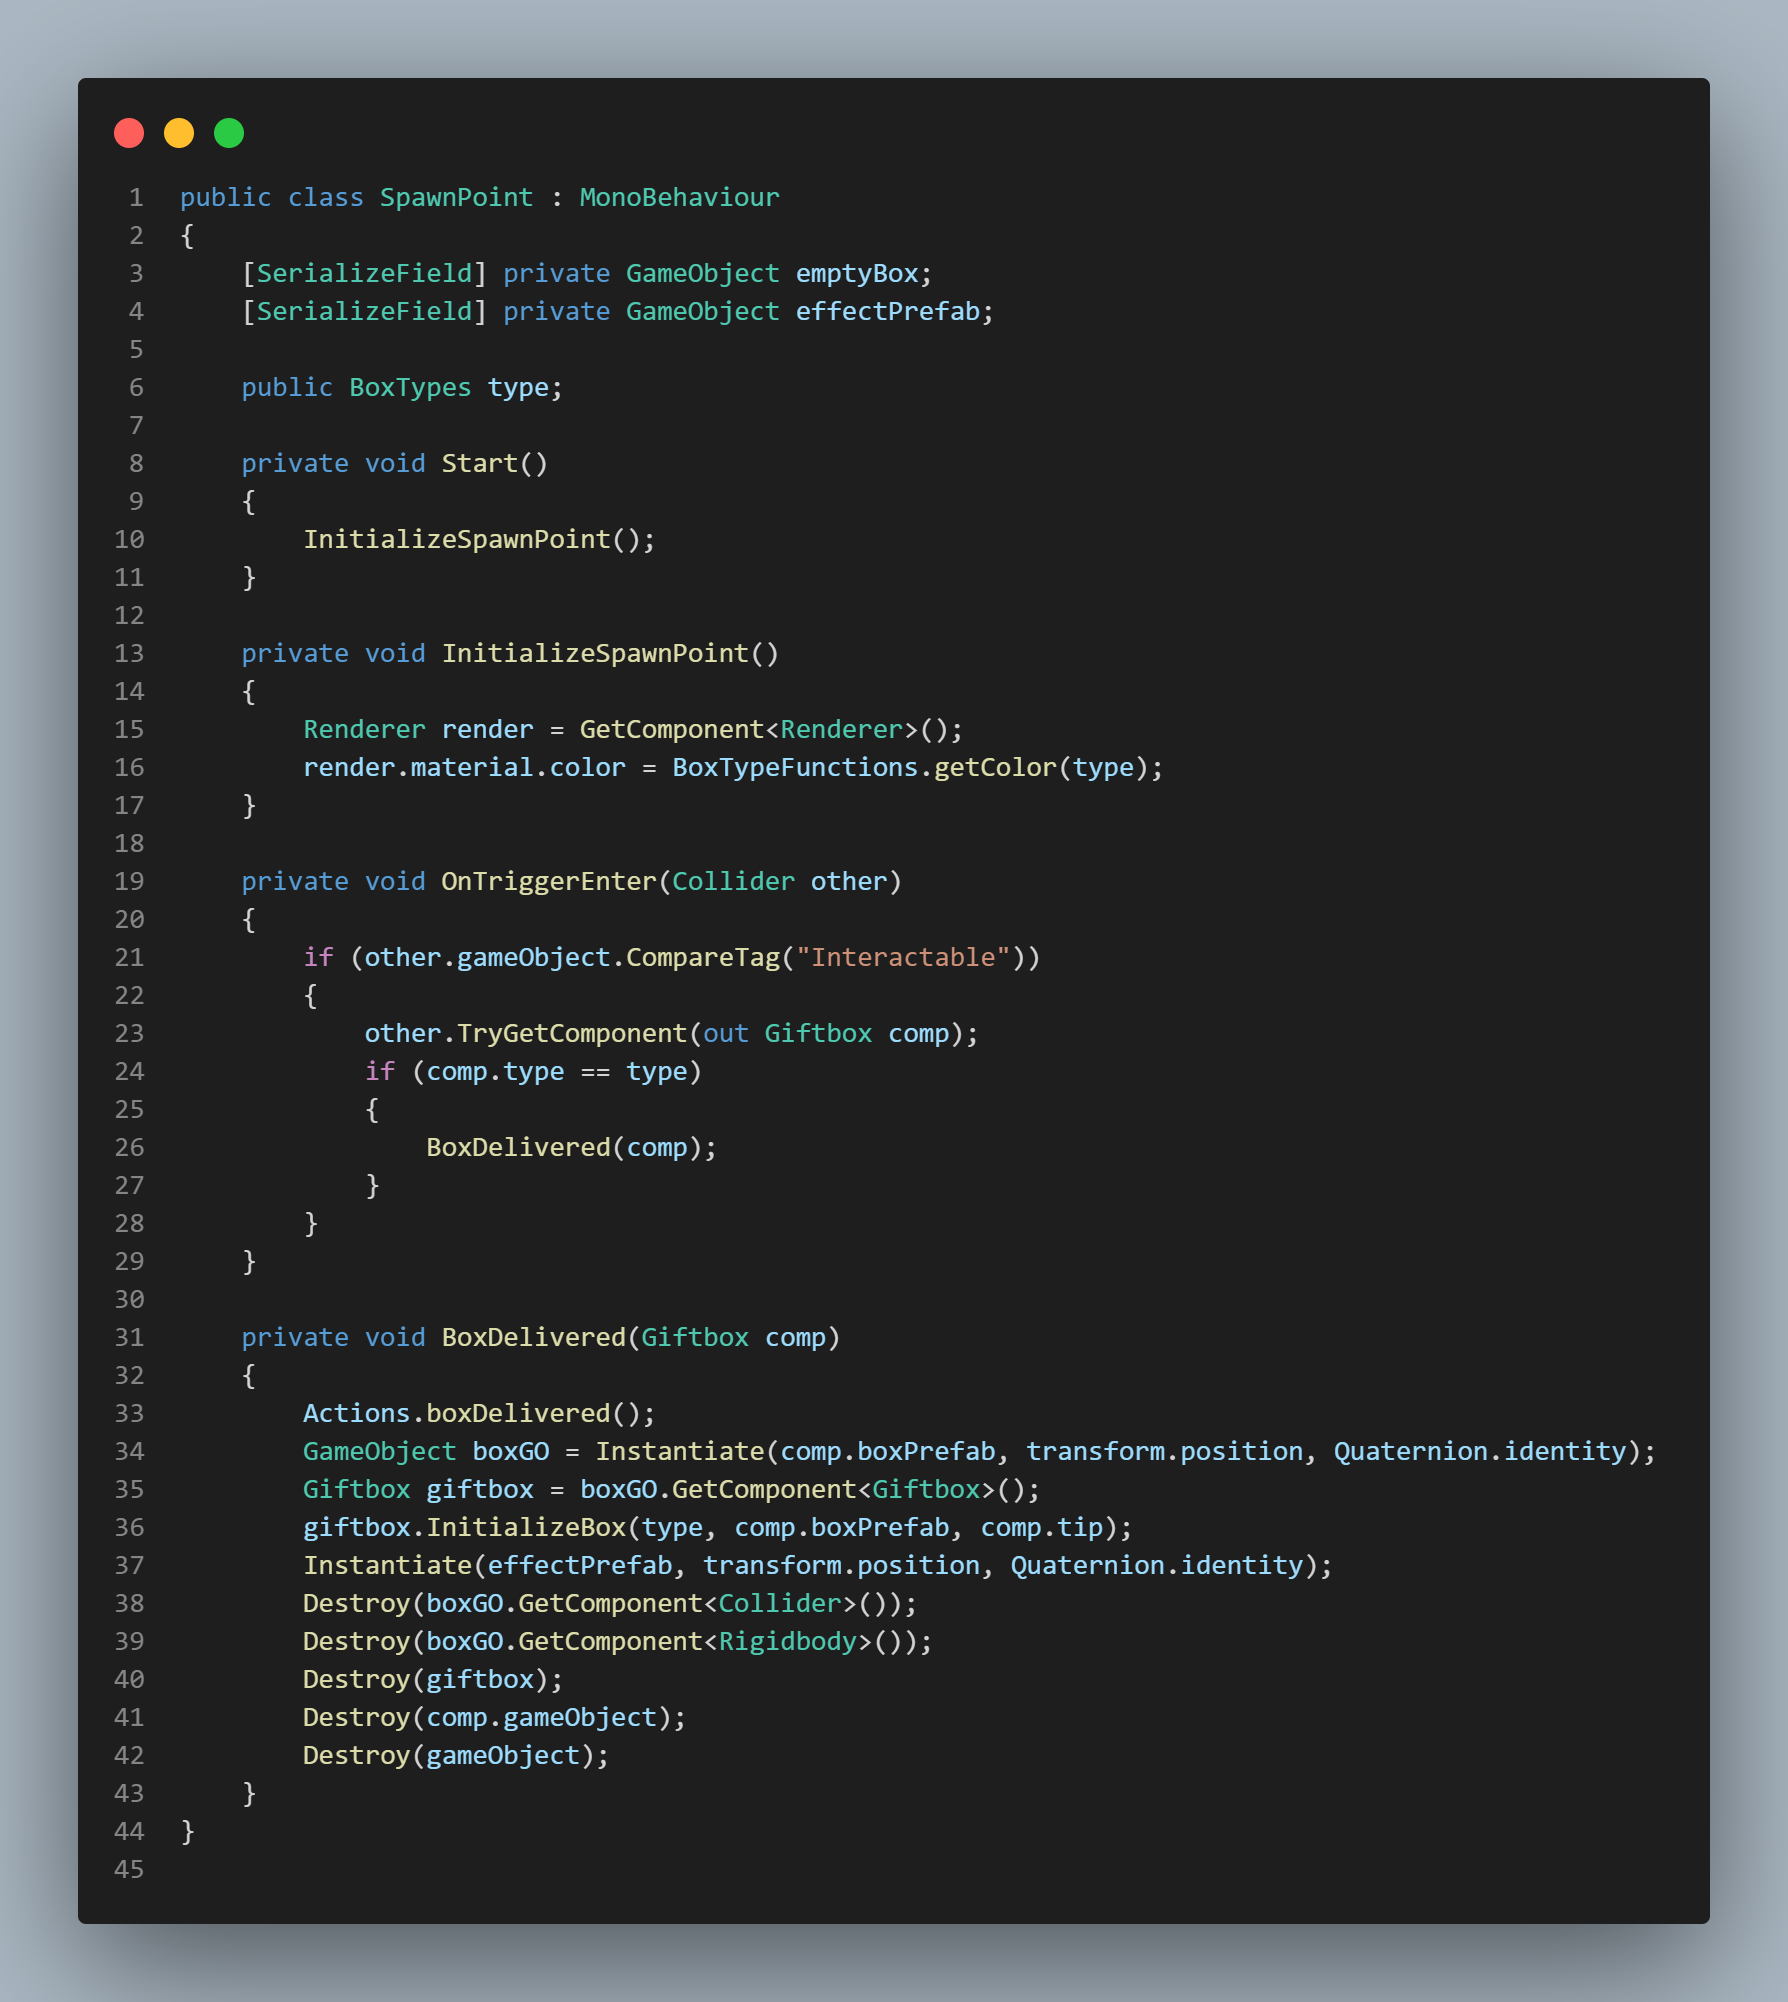Click comp.tip on line 36
This screenshot has height=2002, width=1788.
pyautogui.click(x=1041, y=1527)
